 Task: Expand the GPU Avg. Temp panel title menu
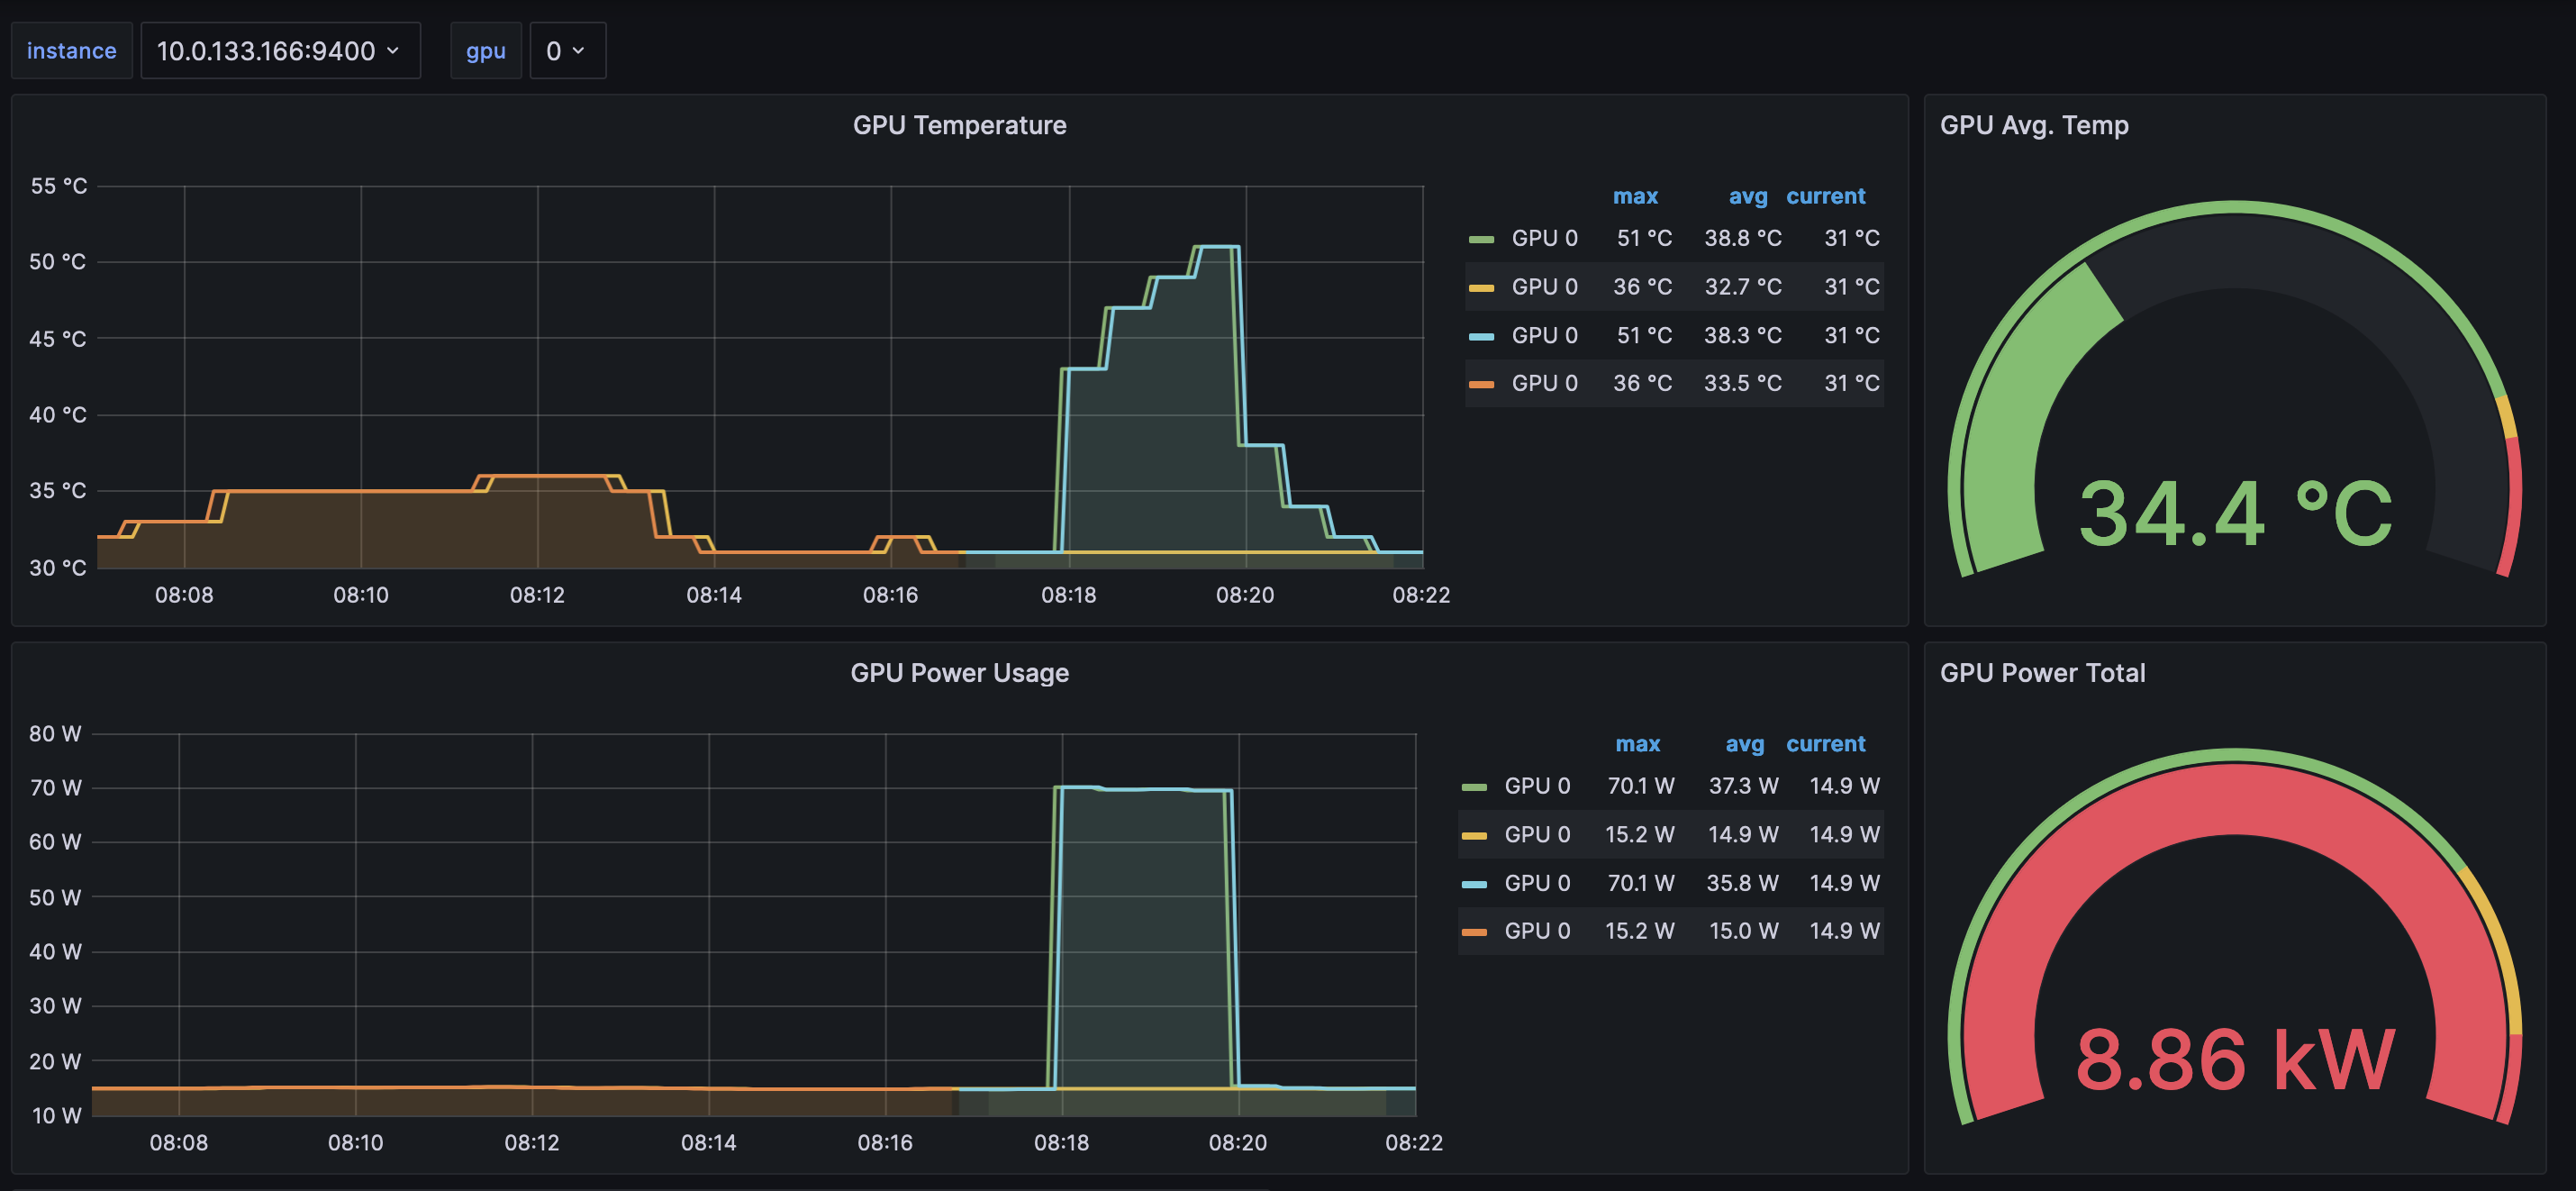(2033, 125)
